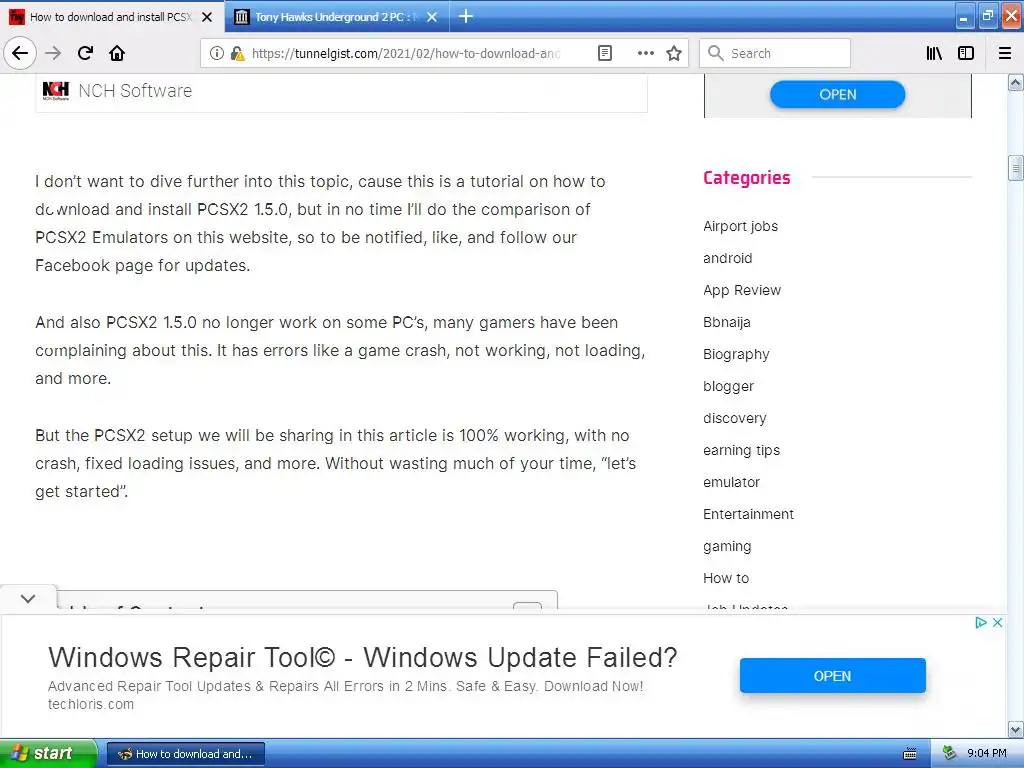The width and height of the screenshot is (1024, 768).
Task: Open the Windows start menu
Action: coord(48,753)
